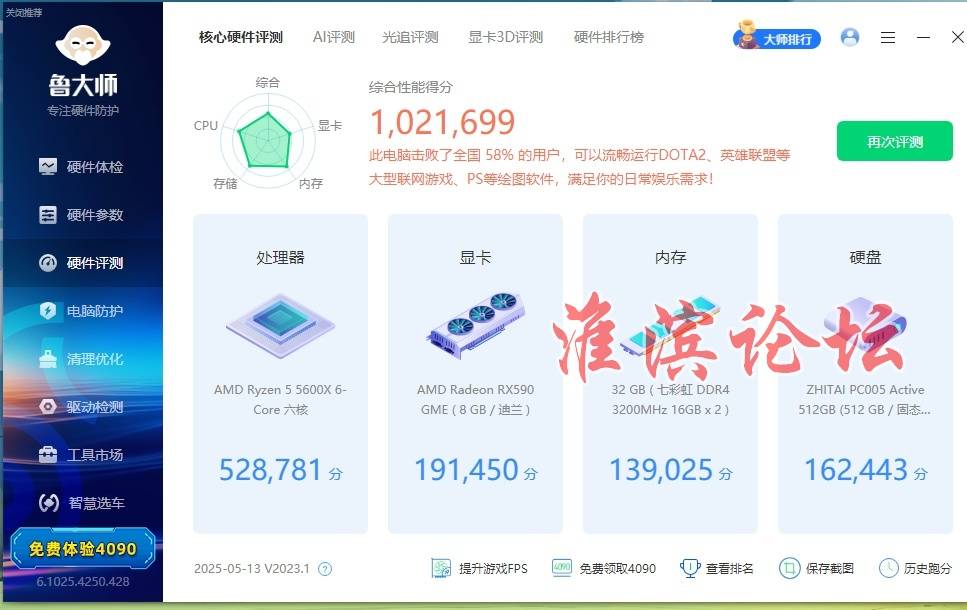Click the overall score 1,021,699
Screen dimensions: 967x610
pyautogui.click(x=442, y=122)
